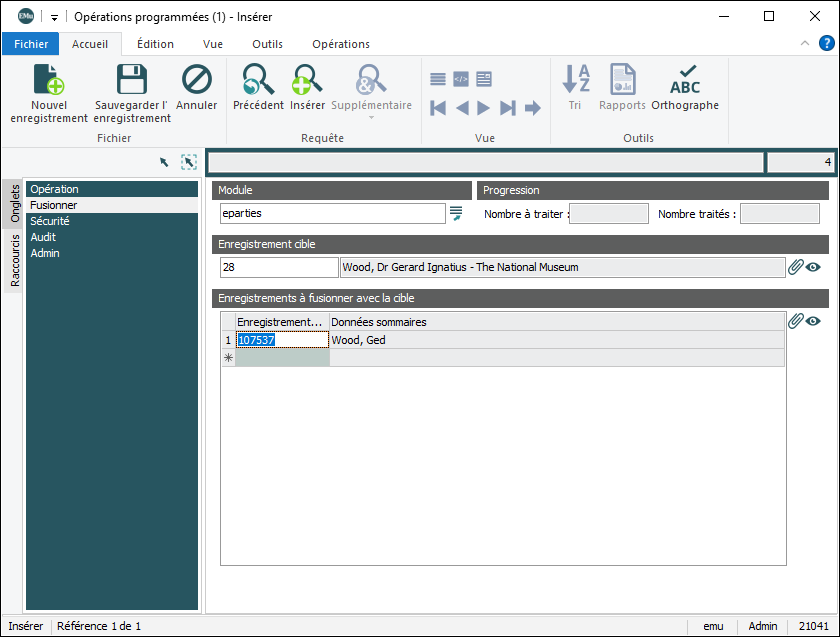Click the Précédent search icon
Viewport: 840px width, 637px height.
point(258,80)
